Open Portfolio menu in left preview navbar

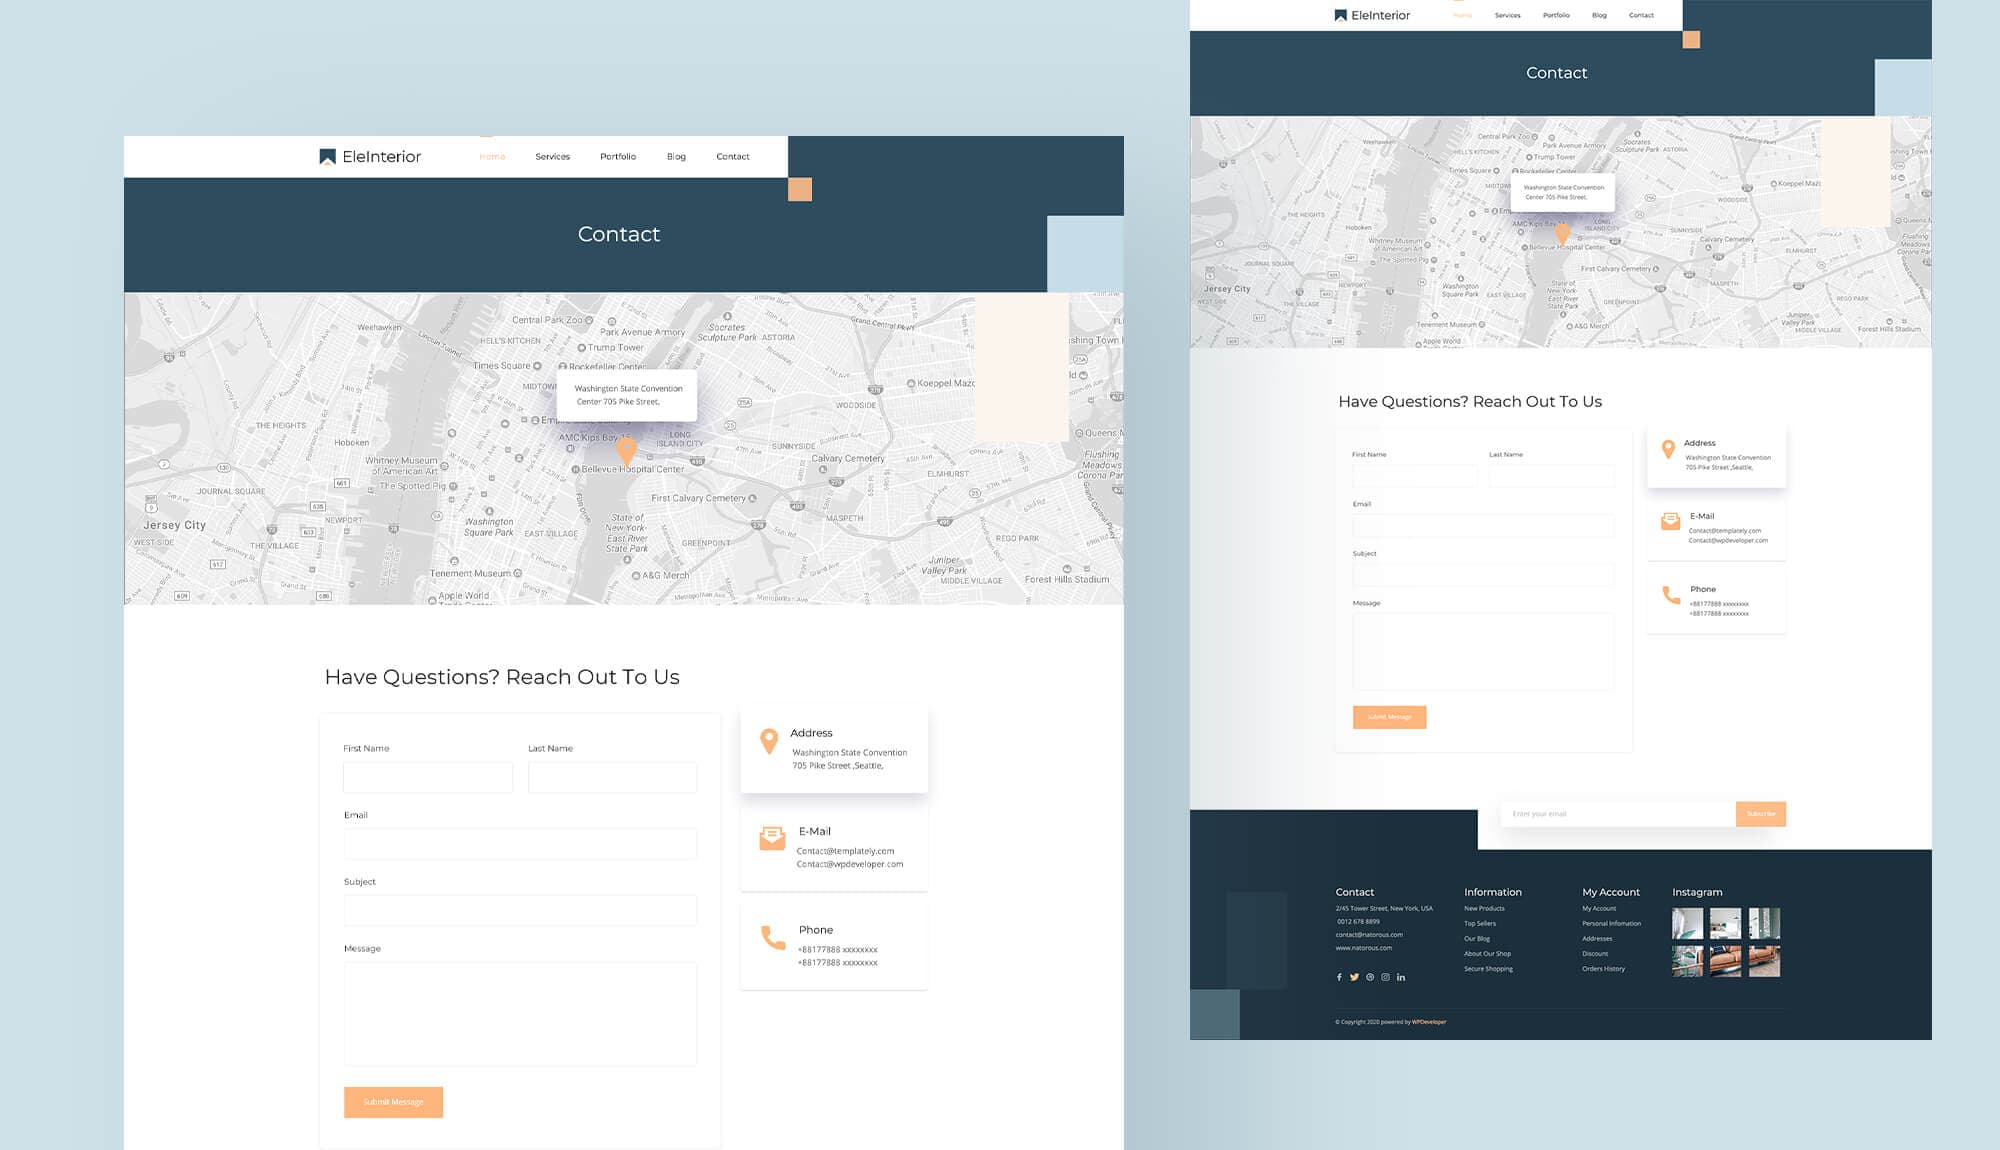tap(617, 157)
